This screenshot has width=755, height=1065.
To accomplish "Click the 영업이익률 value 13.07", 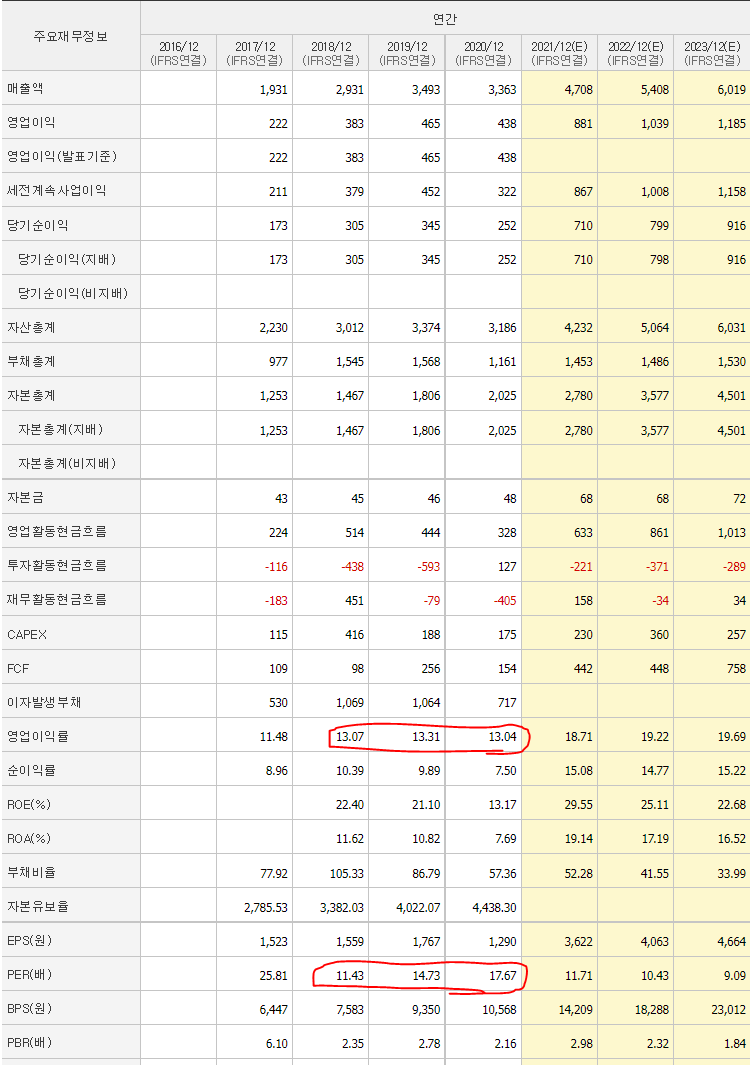I will pos(350,736).
